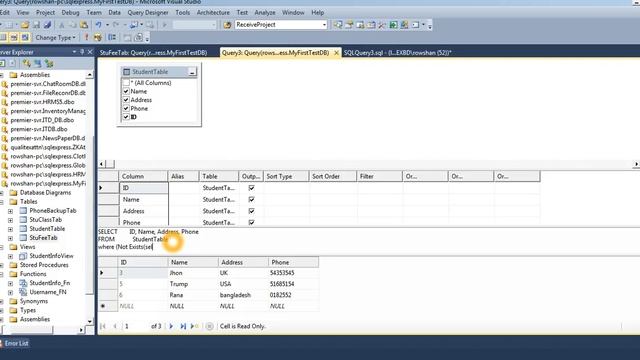This screenshot has width=640, height=360.
Task: Uncheck ID in StudentTable box
Action: click(126, 117)
